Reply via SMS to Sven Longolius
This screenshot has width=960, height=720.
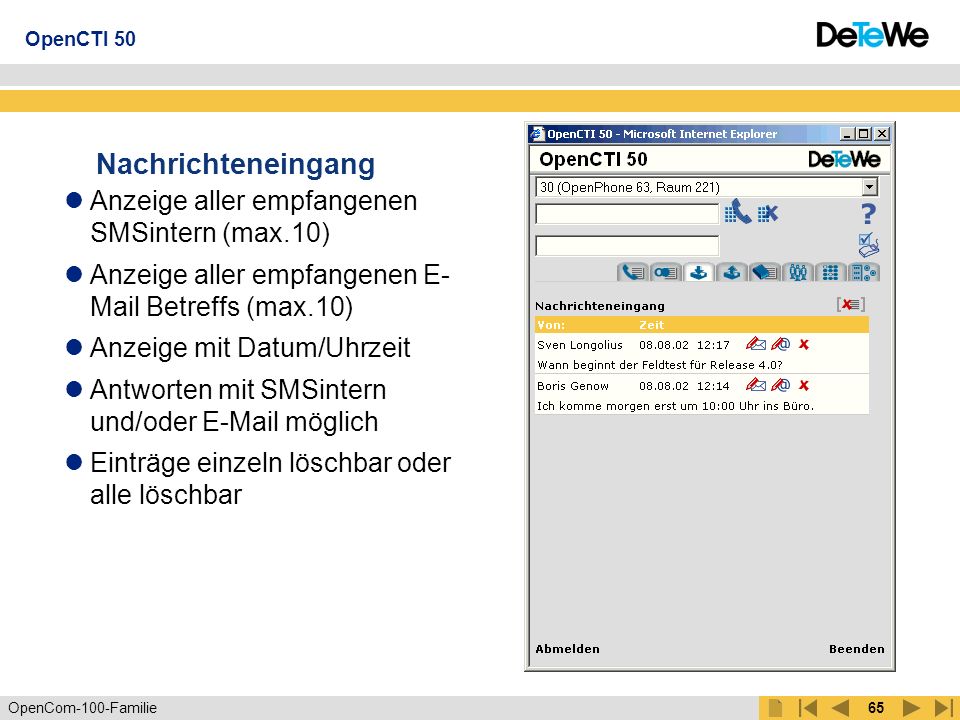click(756, 344)
